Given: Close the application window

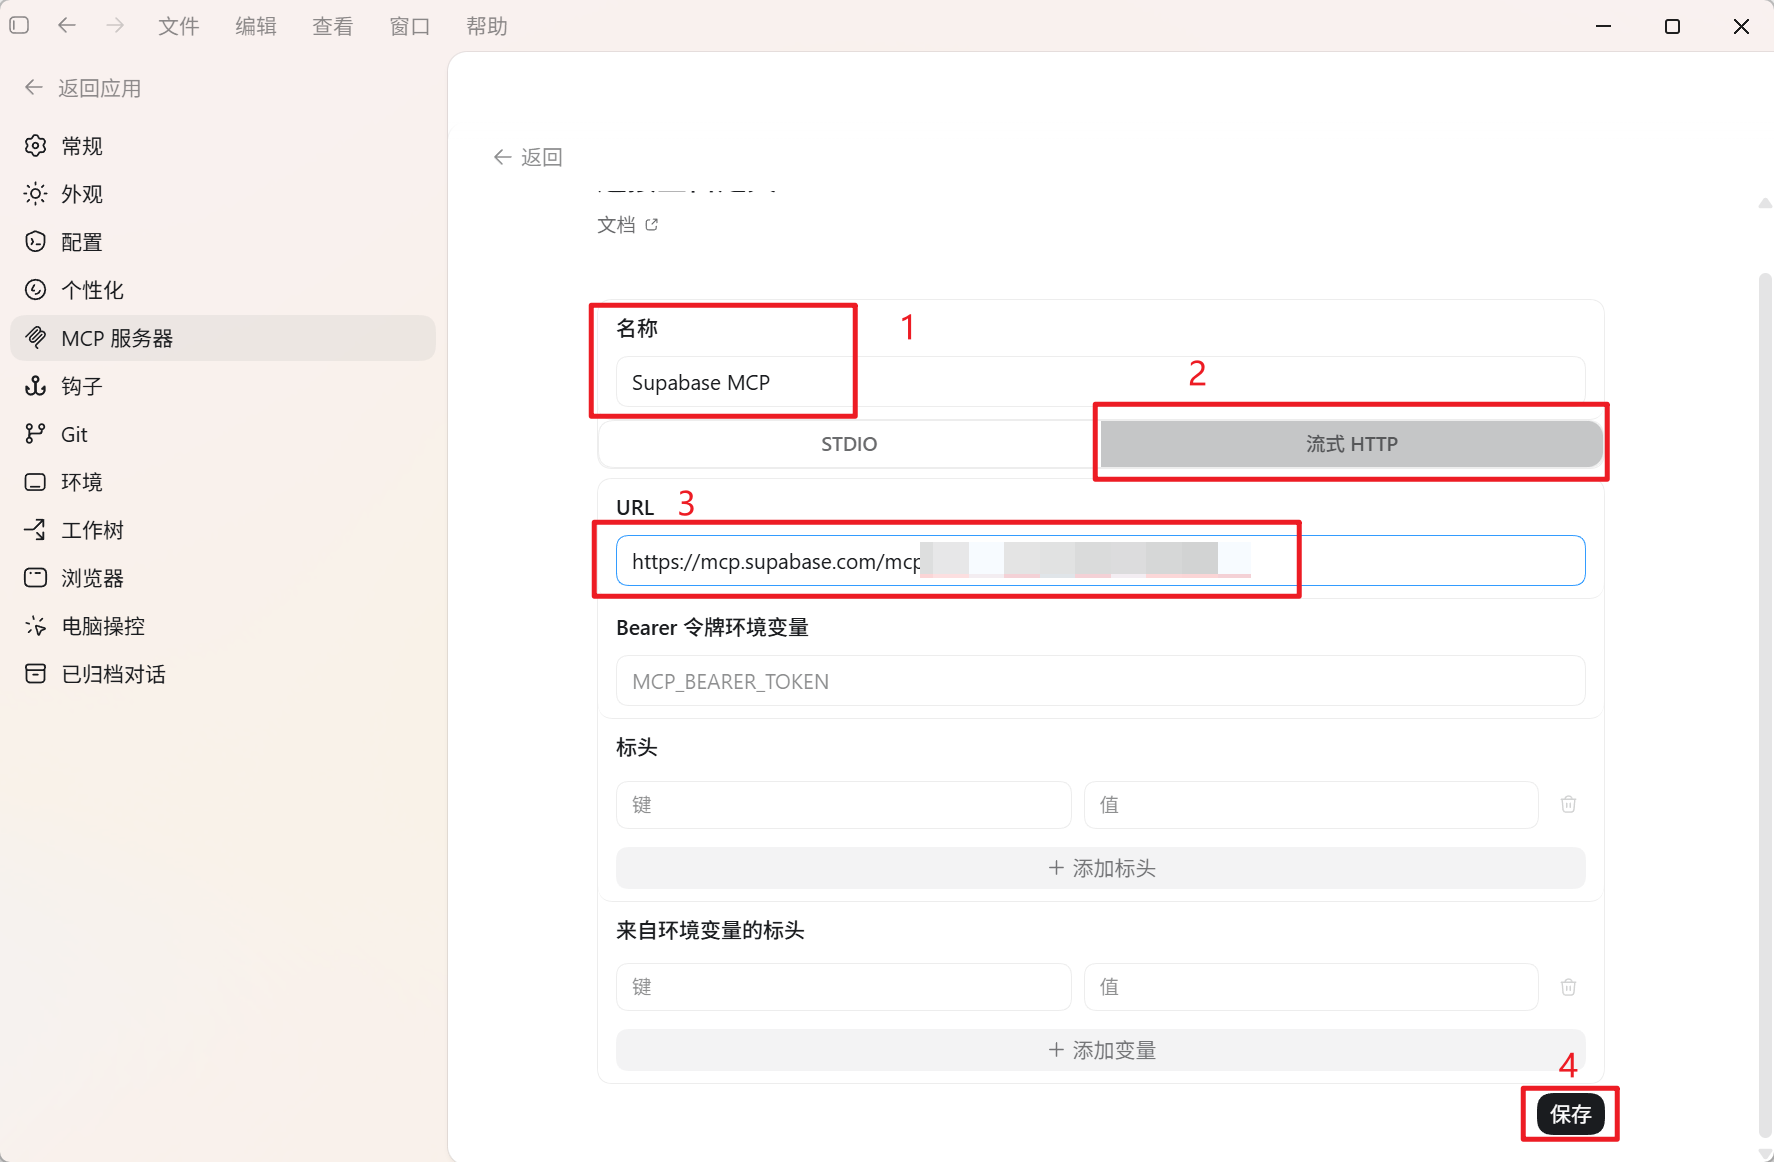Looking at the screenshot, I should pyautogui.click(x=1741, y=26).
